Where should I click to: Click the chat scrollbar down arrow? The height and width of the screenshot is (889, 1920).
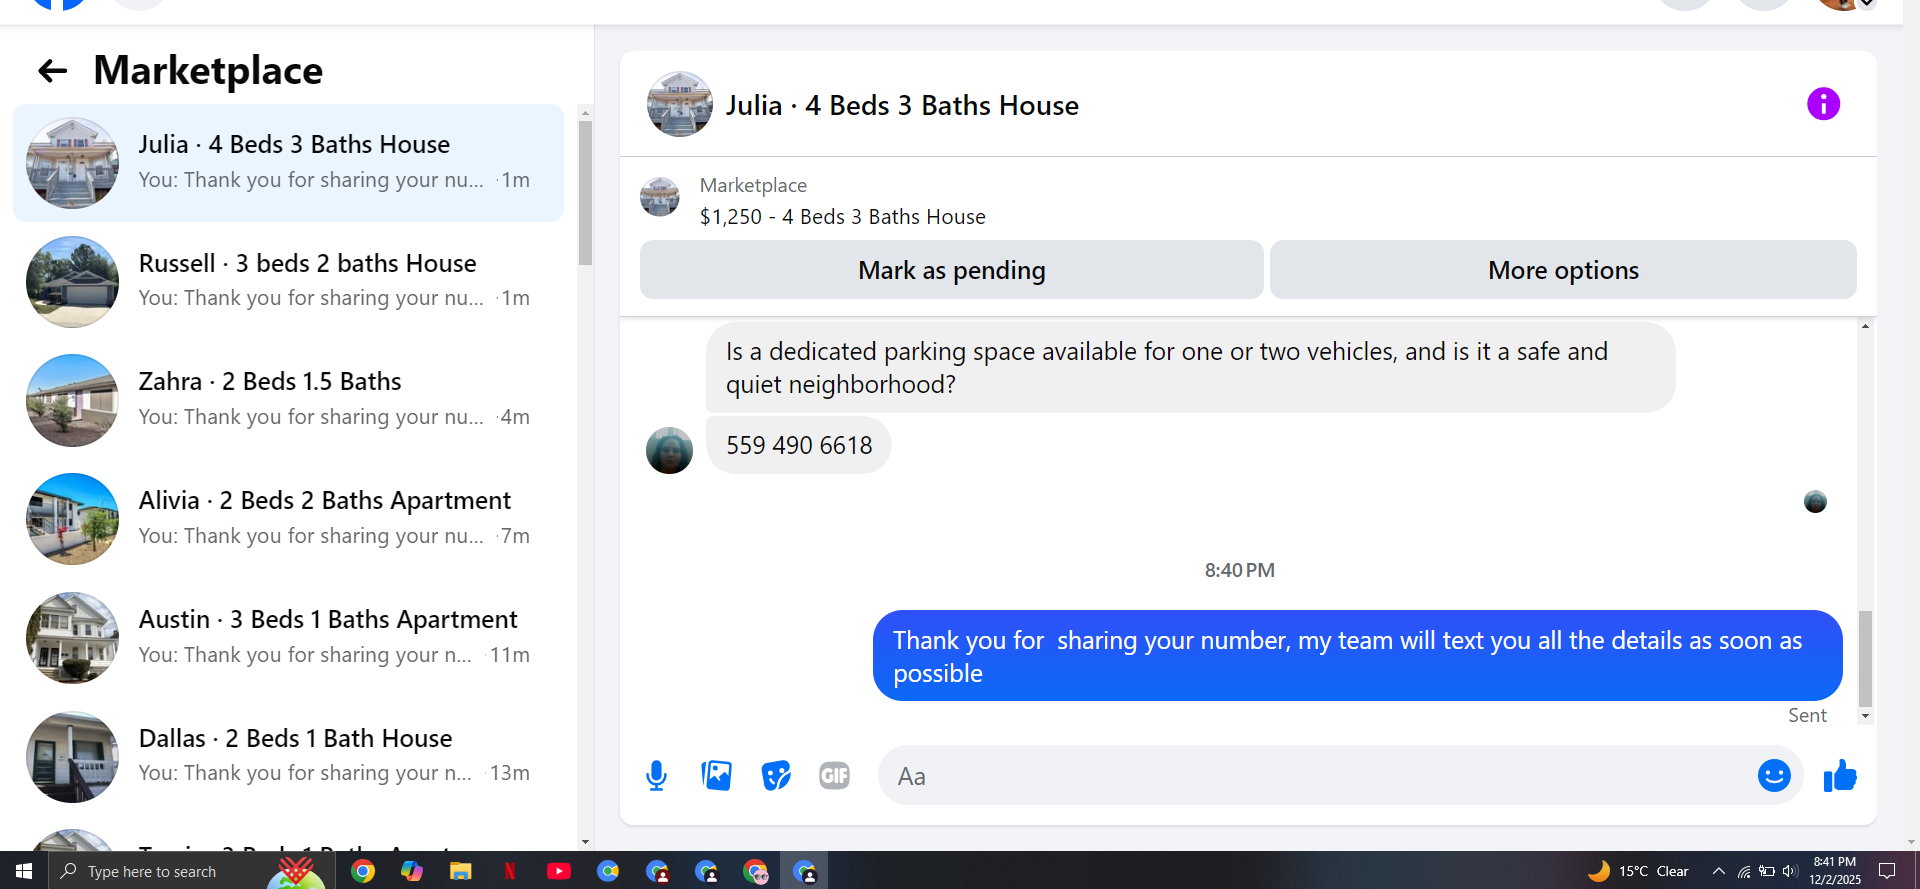pyautogui.click(x=1865, y=716)
